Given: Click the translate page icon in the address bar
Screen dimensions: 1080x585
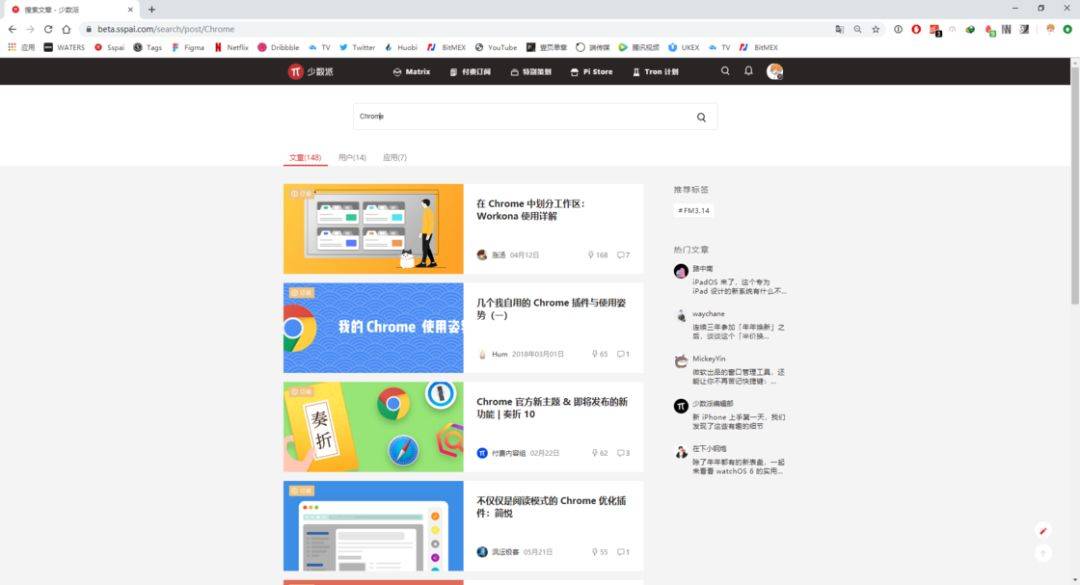Looking at the screenshot, I should (839, 29).
